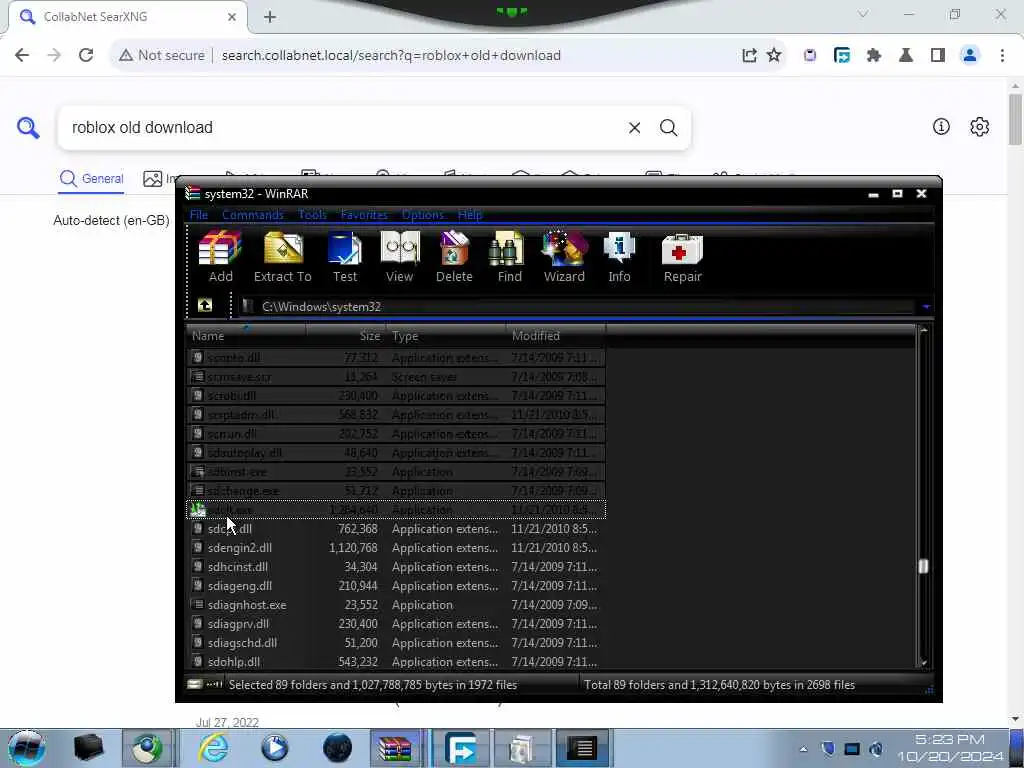
Task: Click the Repair archive toolbar icon
Action: coord(682,257)
